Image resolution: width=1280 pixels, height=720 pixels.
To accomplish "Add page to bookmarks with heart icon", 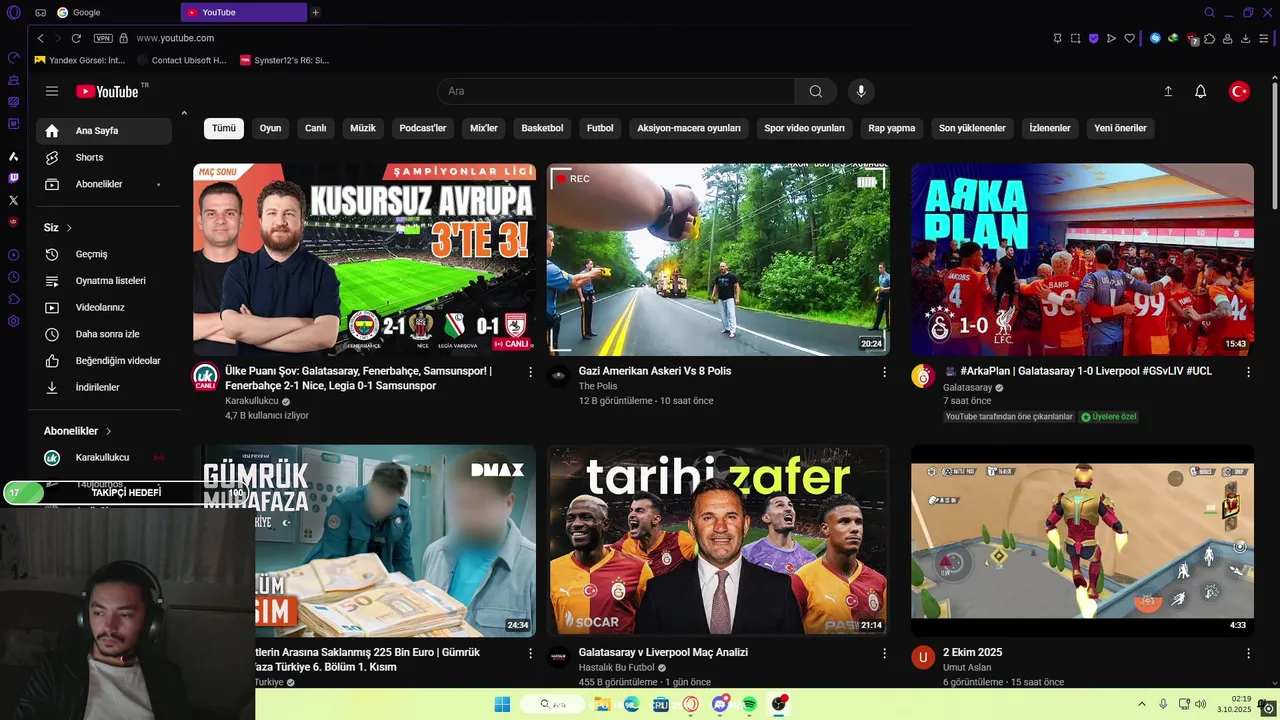I will click(1130, 38).
